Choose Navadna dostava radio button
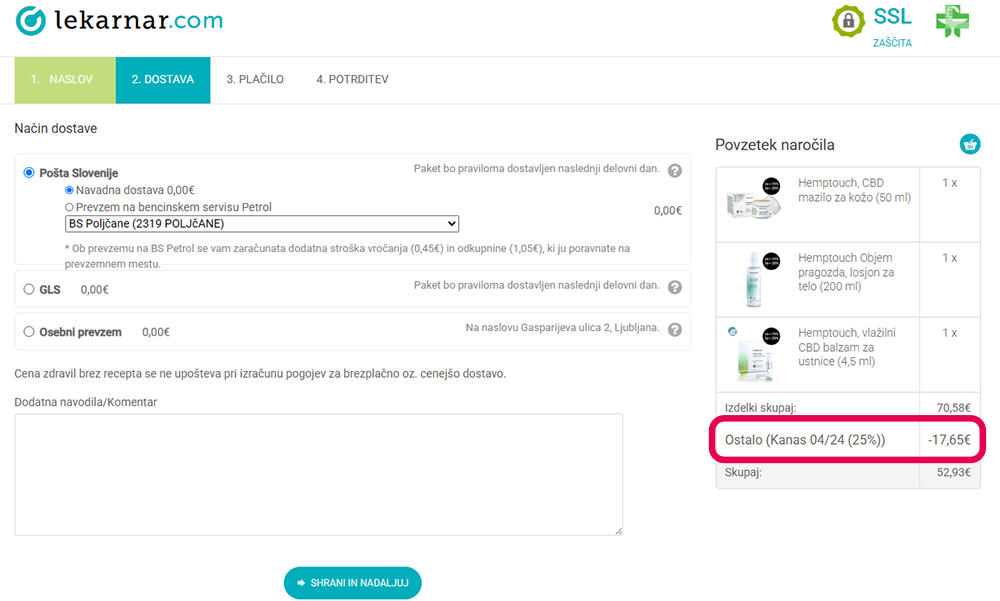The image size is (1000, 601). click(x=69, y=190)
